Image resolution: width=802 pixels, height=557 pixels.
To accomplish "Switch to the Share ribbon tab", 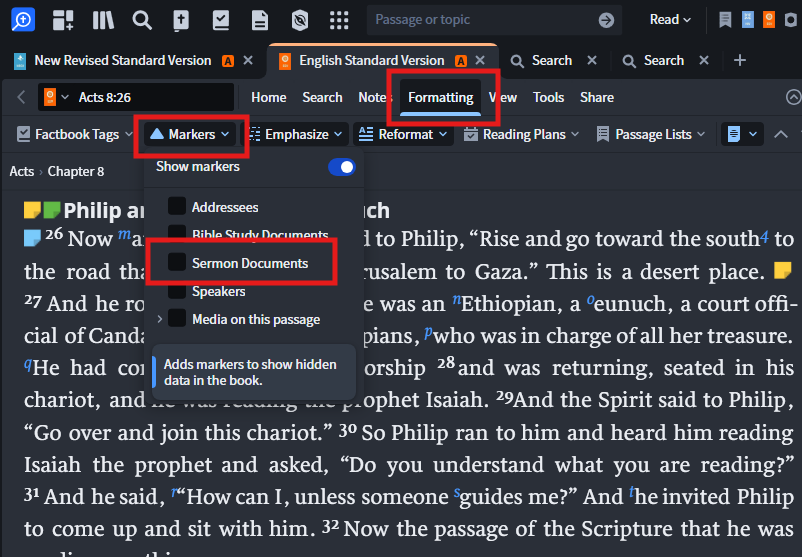I will click(x=596, y=97).
